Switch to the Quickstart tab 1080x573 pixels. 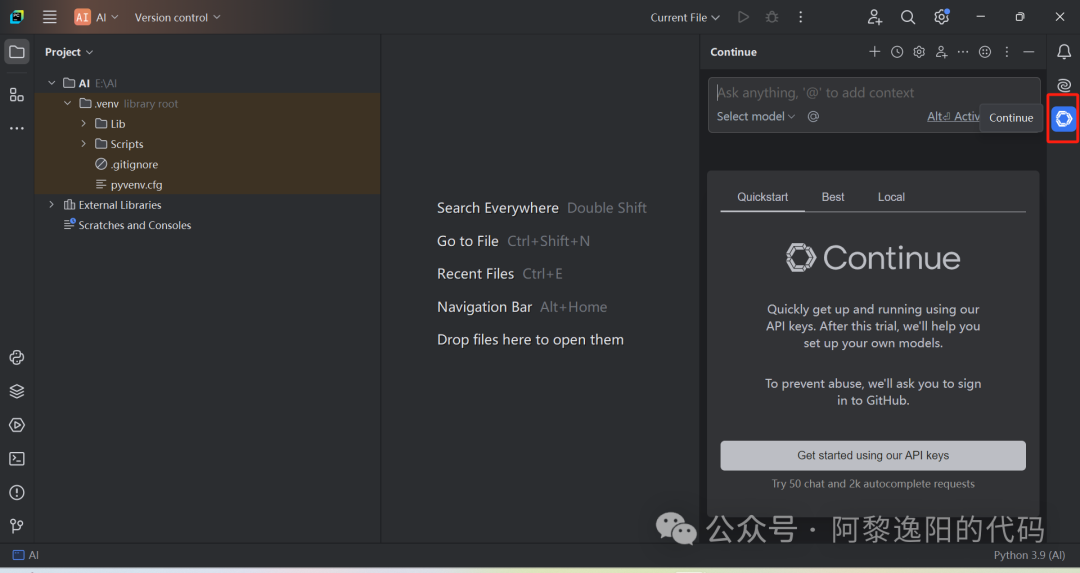tap(762, 197)
